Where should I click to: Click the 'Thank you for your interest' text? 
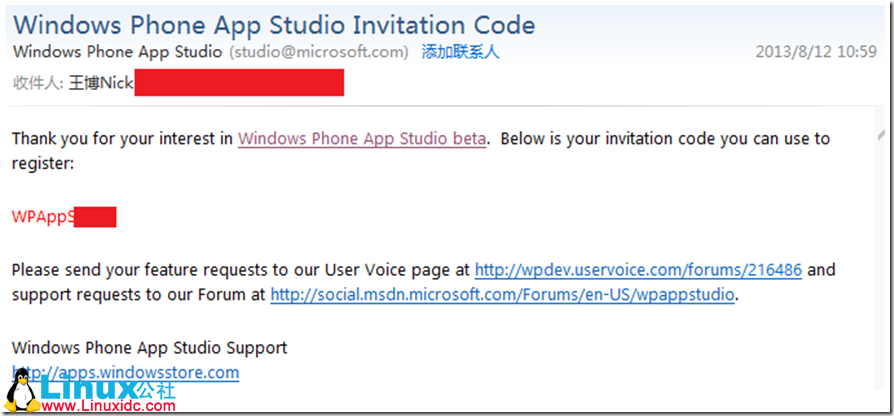pos(122,139)
